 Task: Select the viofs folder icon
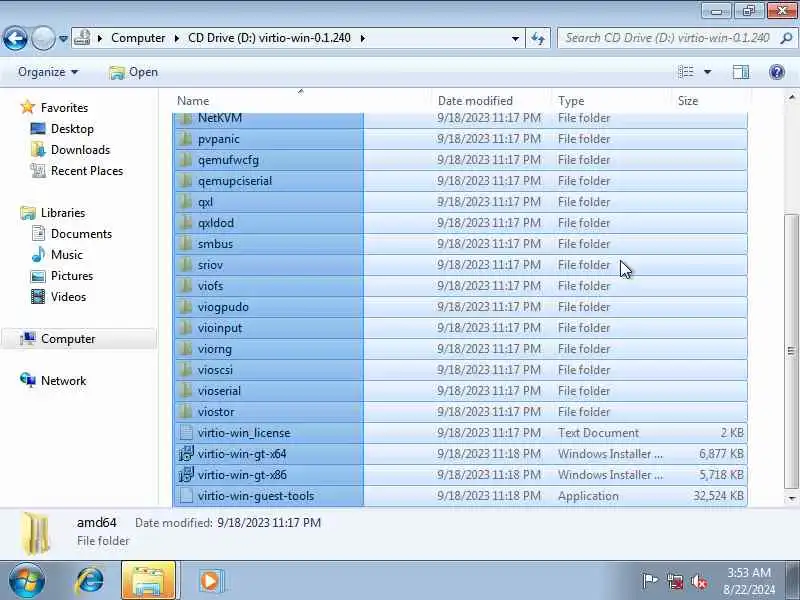[x=186, y=286]
